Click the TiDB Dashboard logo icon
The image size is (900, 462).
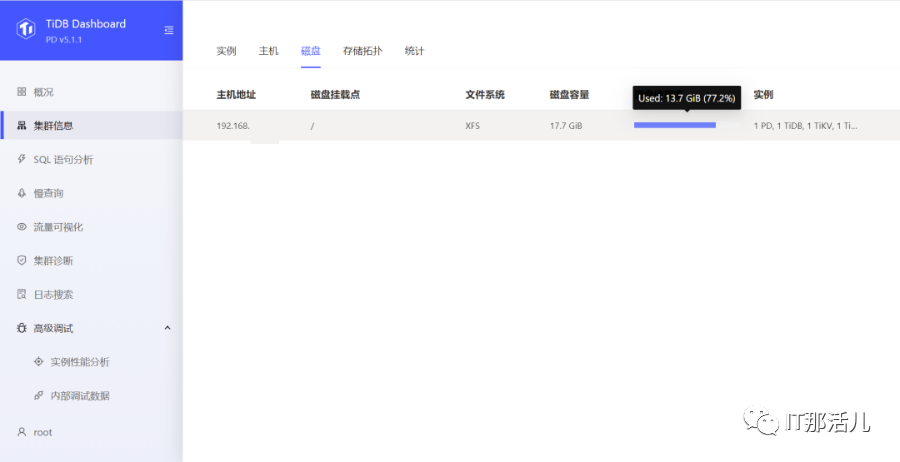(x=26, y=29)
